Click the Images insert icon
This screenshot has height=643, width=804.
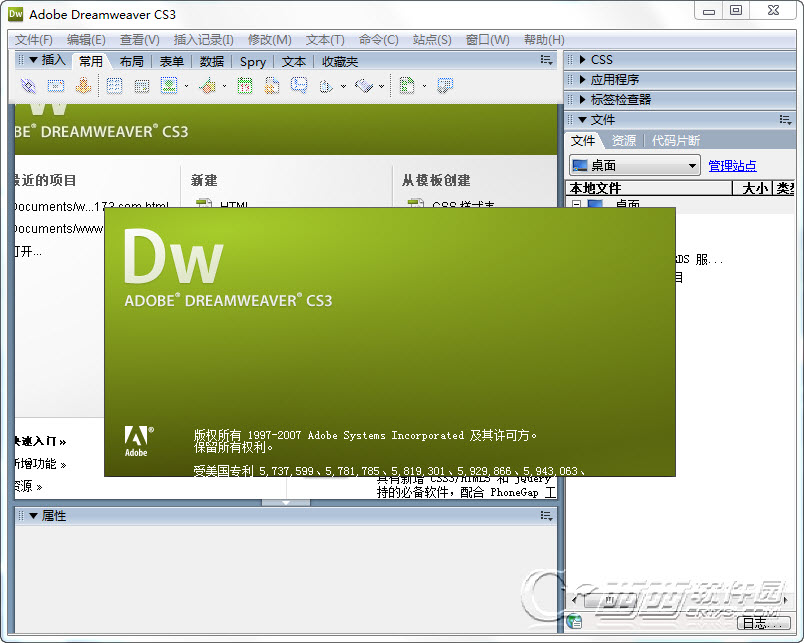[x=169, y=86]
